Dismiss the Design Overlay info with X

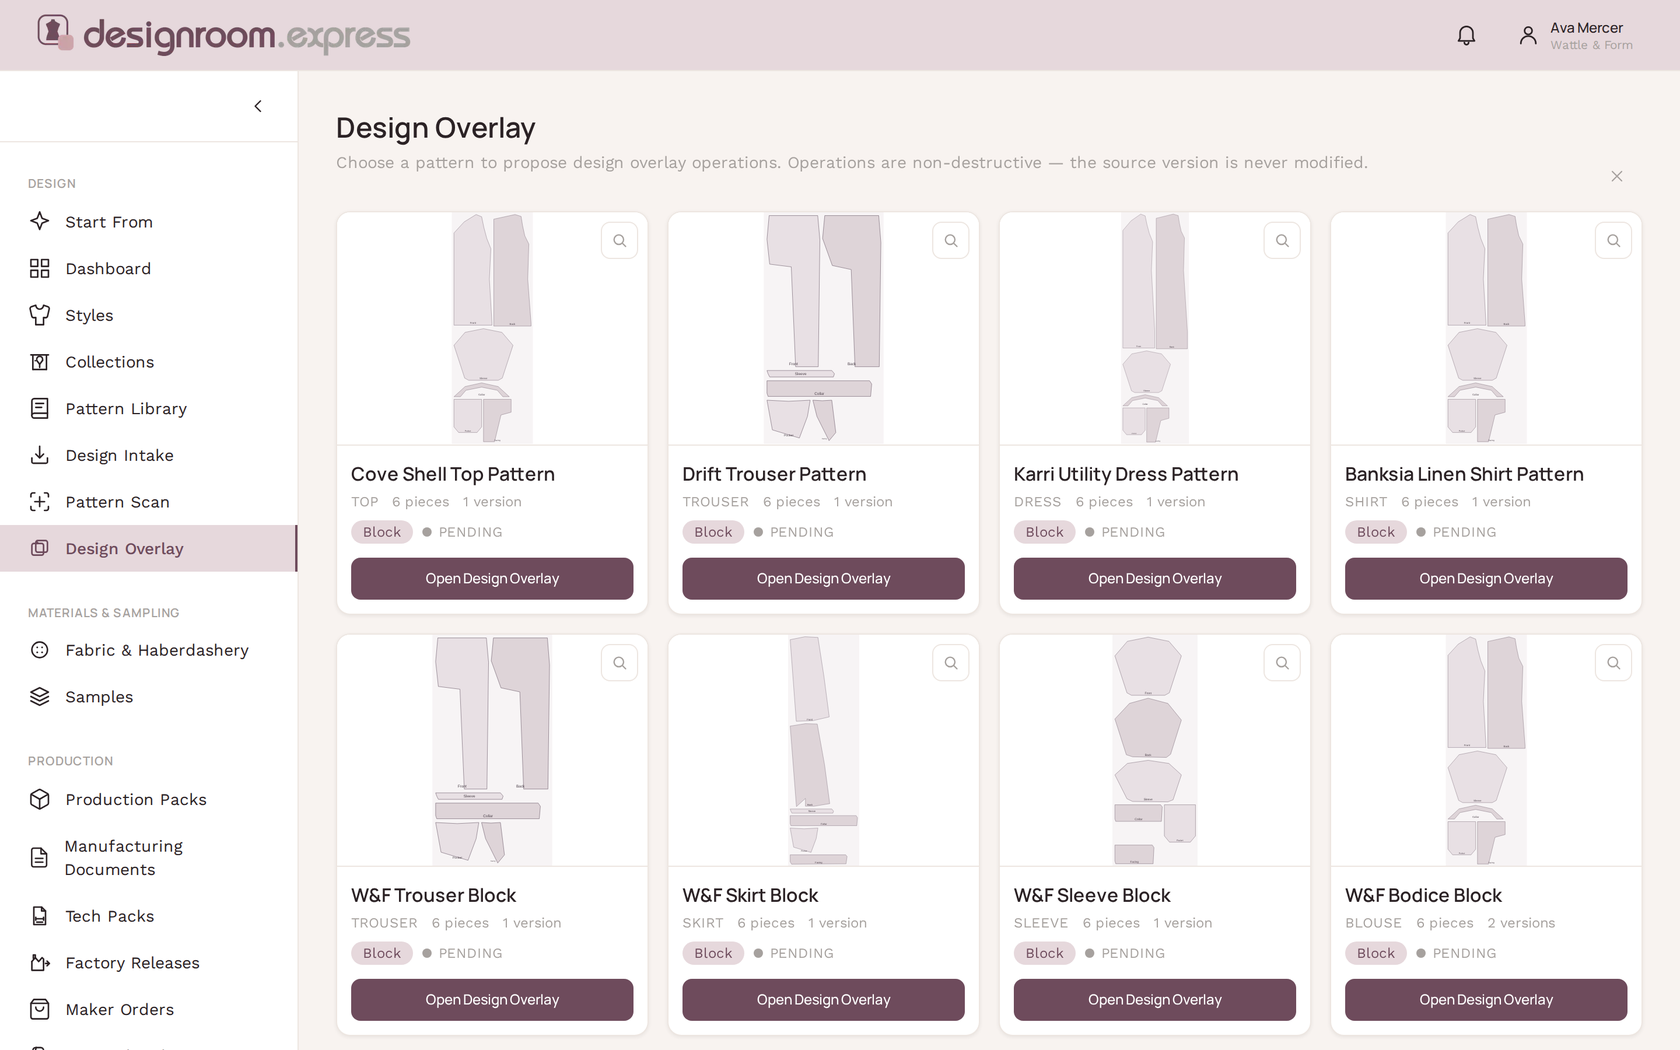click(x=1617, y=176)
